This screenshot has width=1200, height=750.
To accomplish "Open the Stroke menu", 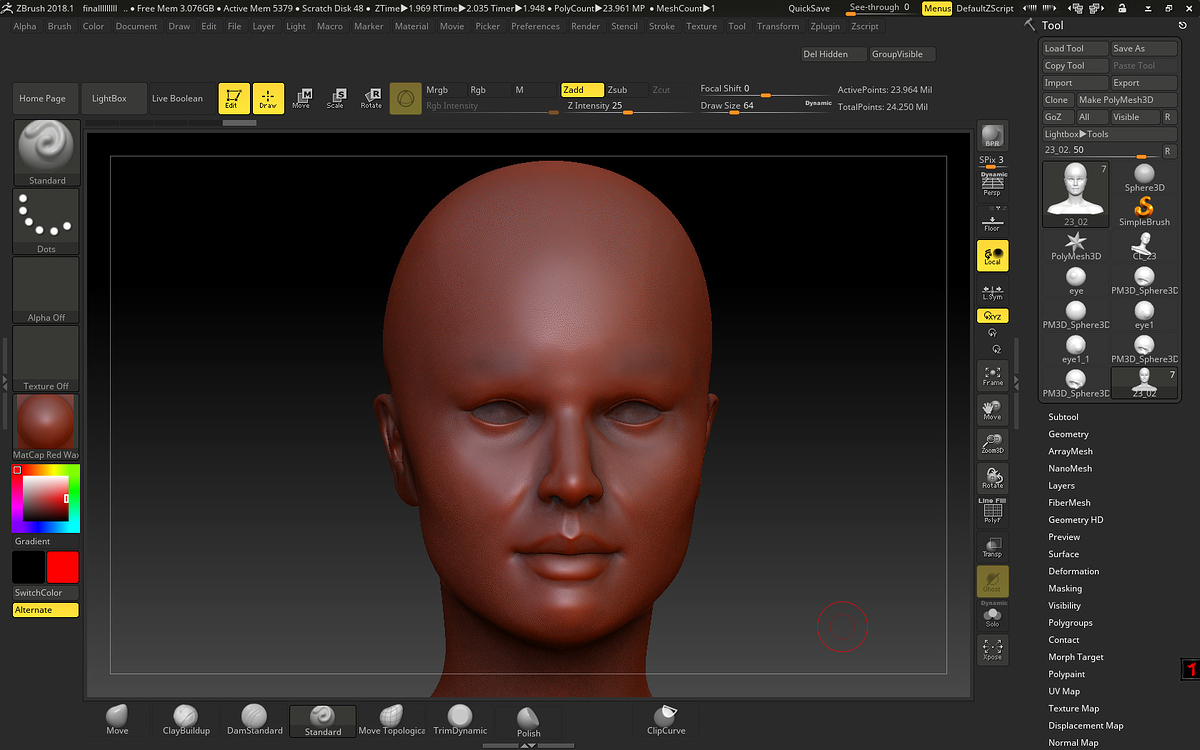I will (x=662, y=26).
